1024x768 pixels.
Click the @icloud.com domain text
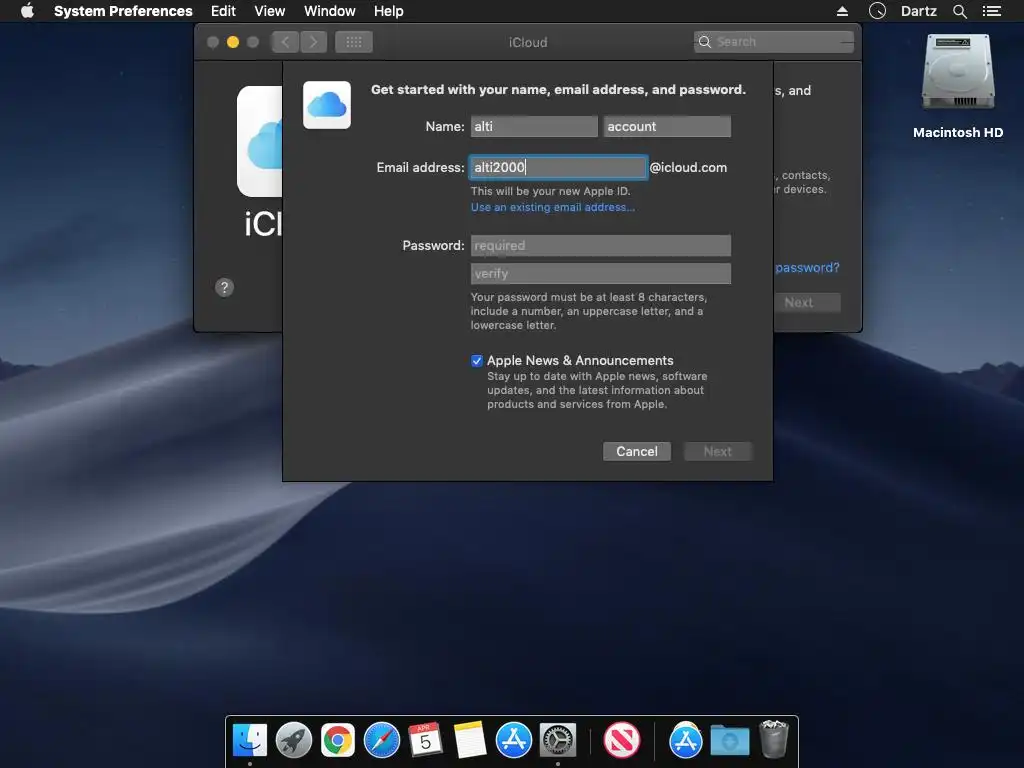688,167
